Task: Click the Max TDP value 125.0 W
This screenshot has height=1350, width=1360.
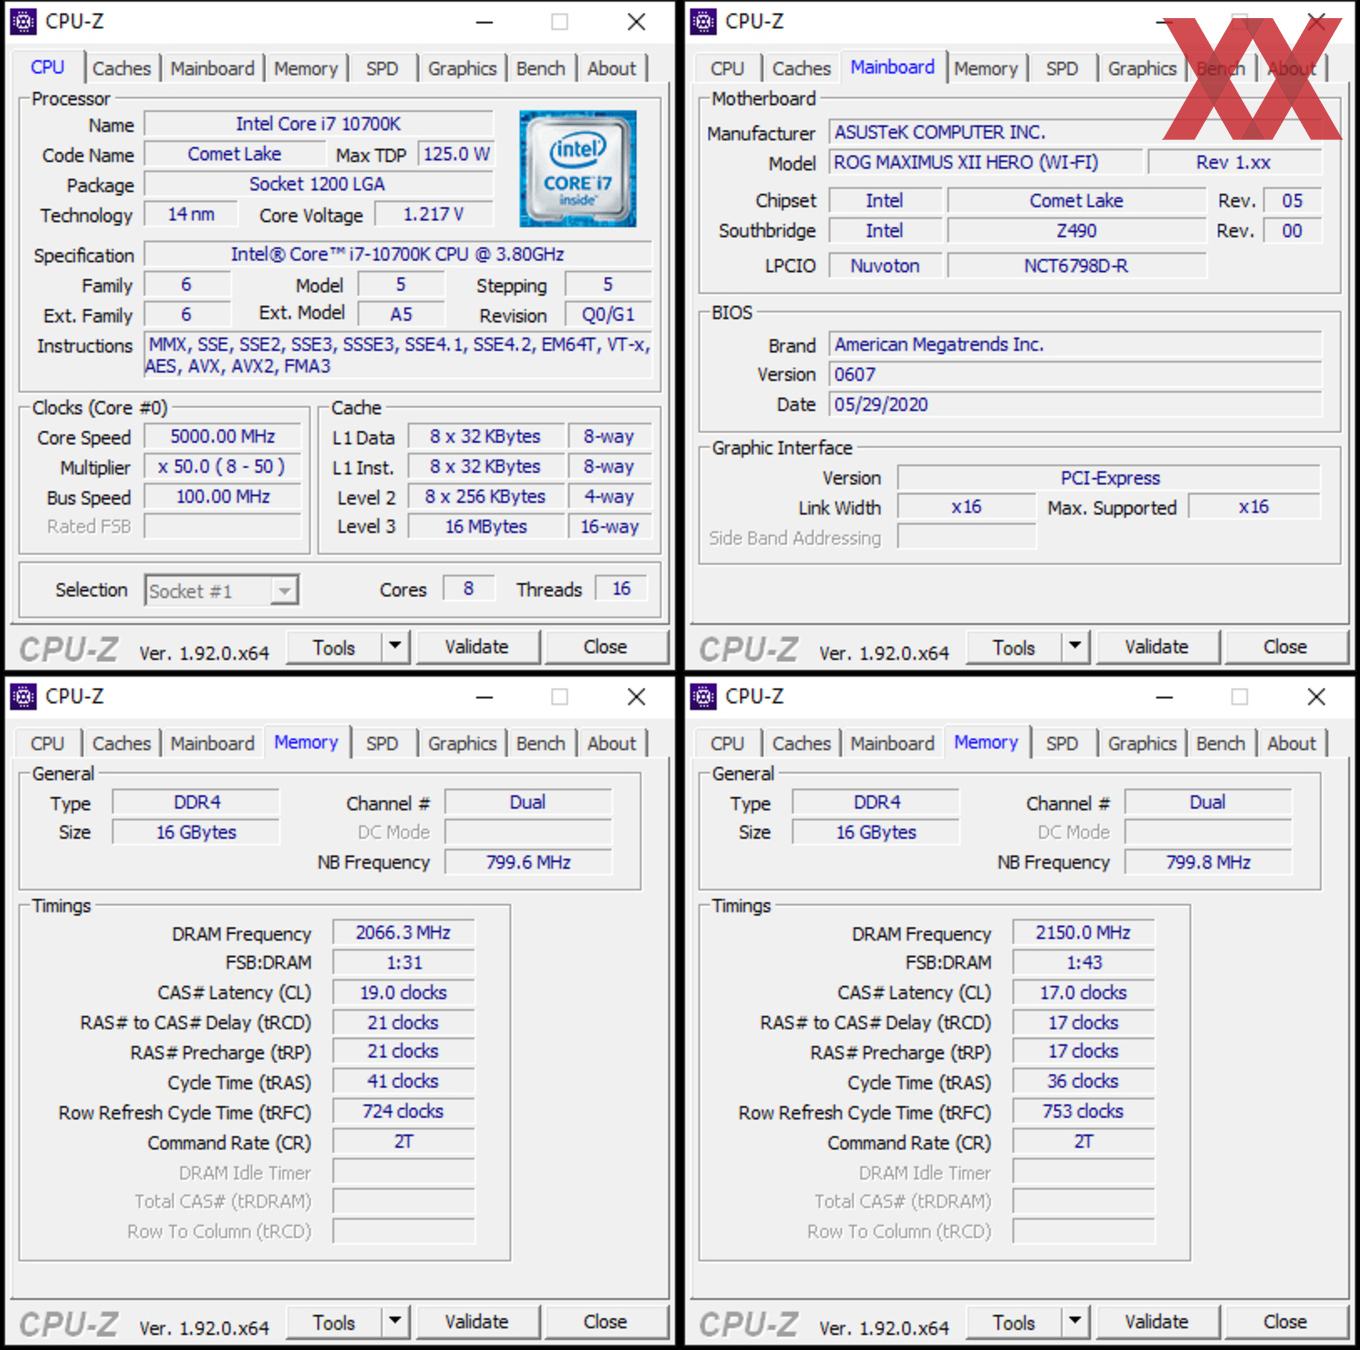Action: point(456,154)
